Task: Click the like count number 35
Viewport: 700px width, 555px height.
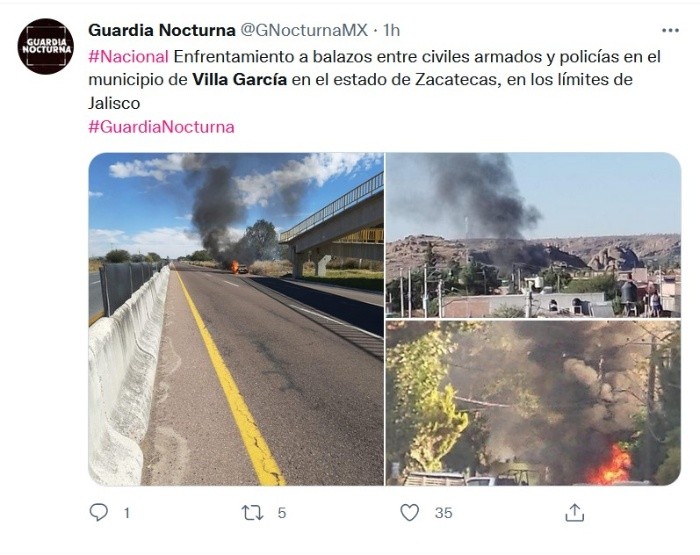Action: point(443,513)
